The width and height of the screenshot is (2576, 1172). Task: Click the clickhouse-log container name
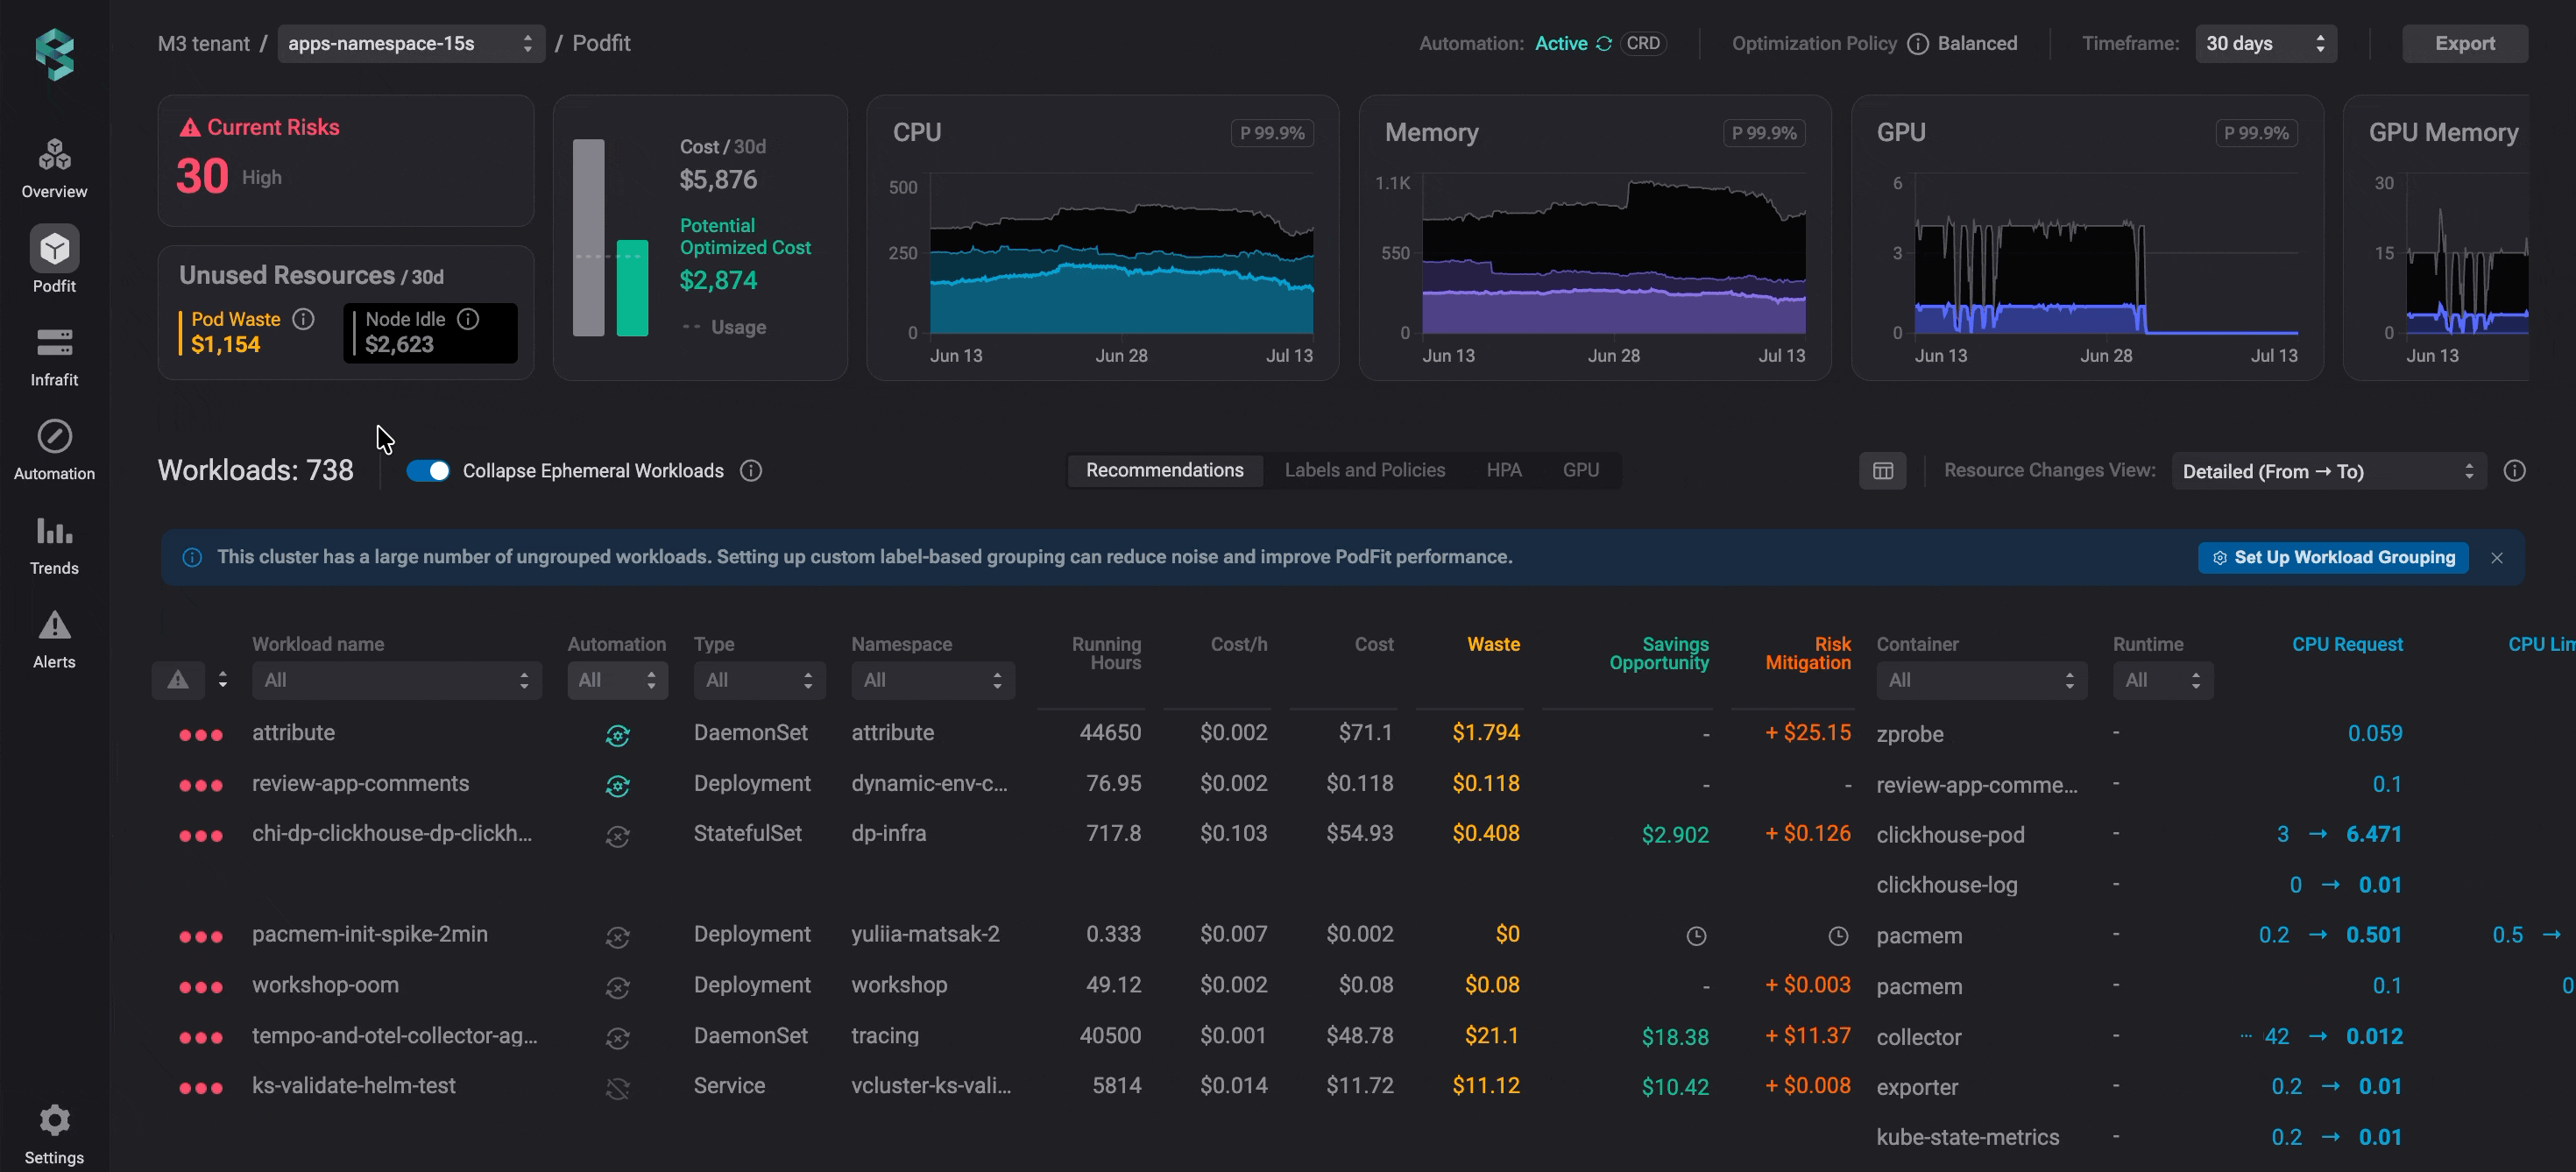pos(1947,886)
